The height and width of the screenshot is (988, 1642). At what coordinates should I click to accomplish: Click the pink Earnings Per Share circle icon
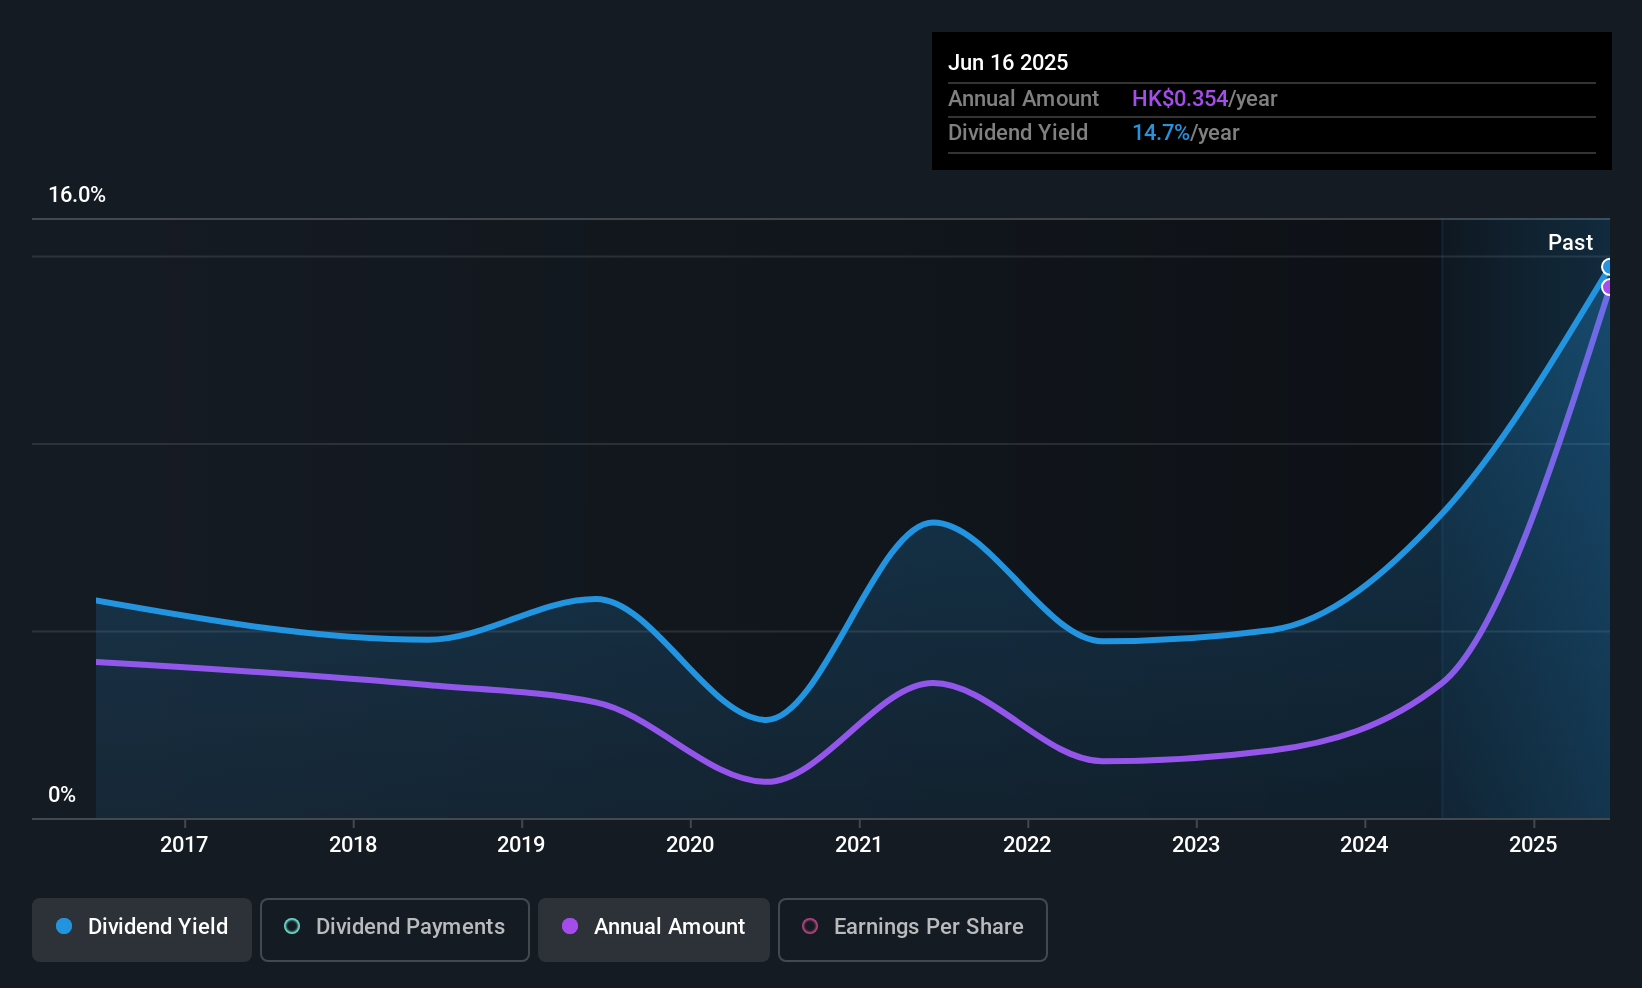point(810,927)
